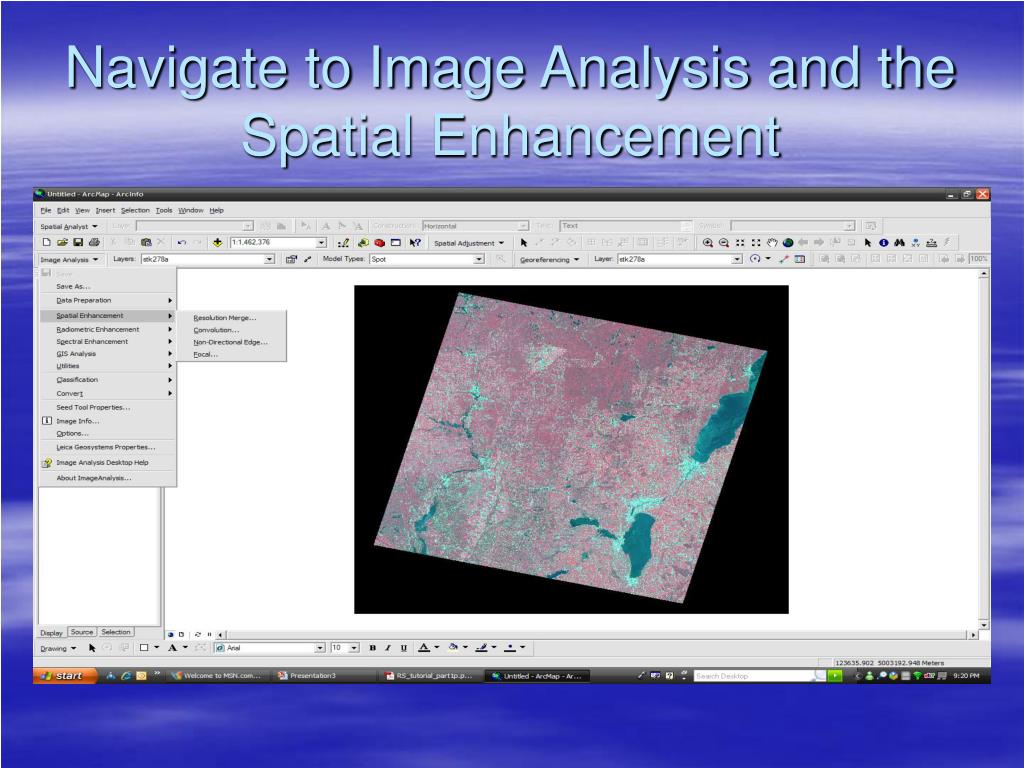
Task: Select the Pan hand tool
Action: coord(772,242)
